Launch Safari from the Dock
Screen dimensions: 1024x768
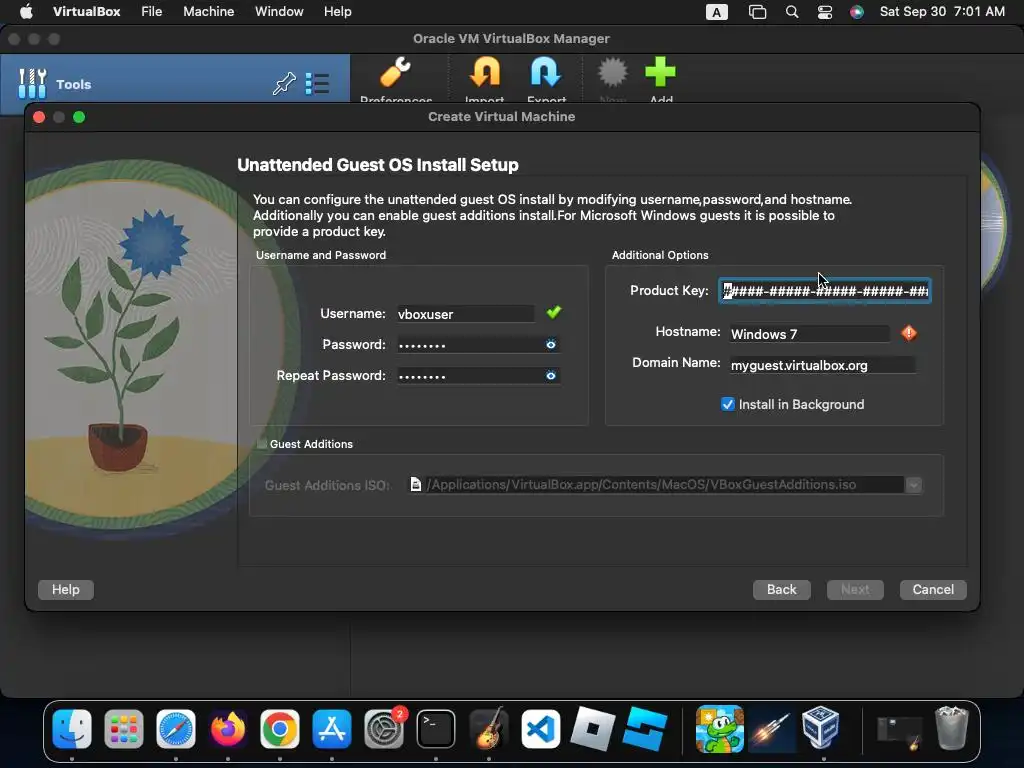click(176, 729)
